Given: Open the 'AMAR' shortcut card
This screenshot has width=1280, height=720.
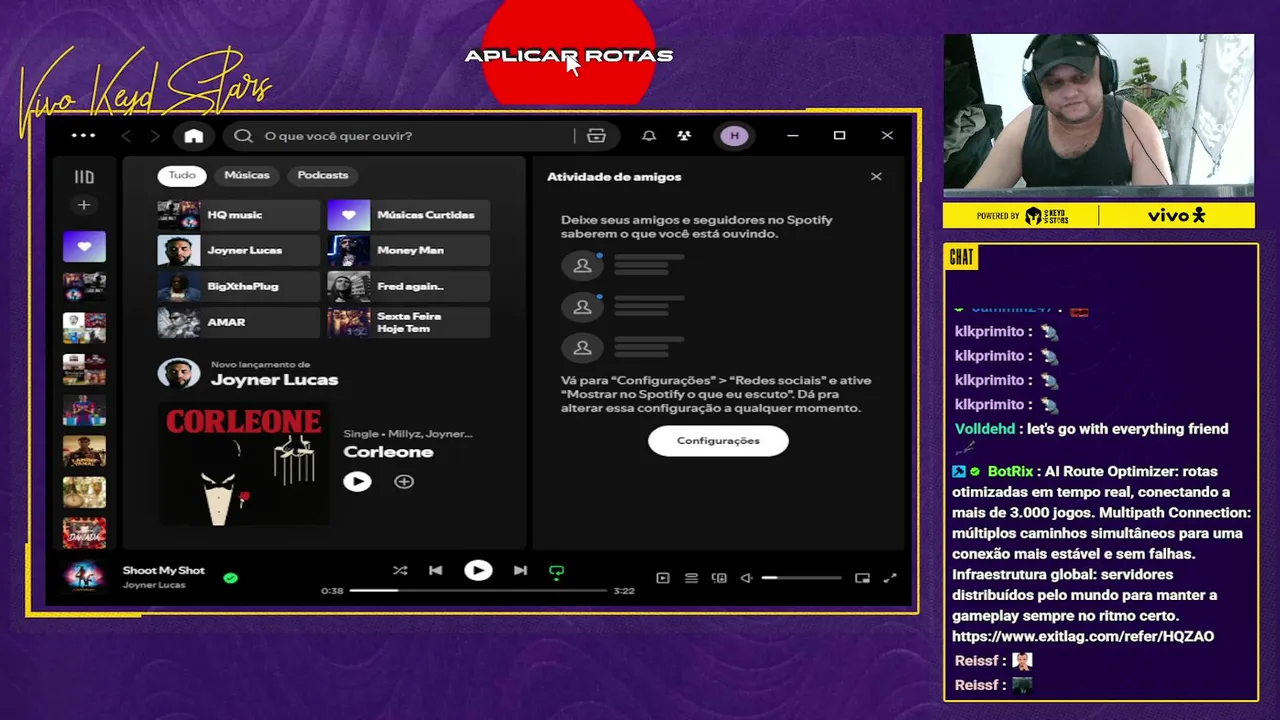Looking at the screenshot, I should pos(238,322).
